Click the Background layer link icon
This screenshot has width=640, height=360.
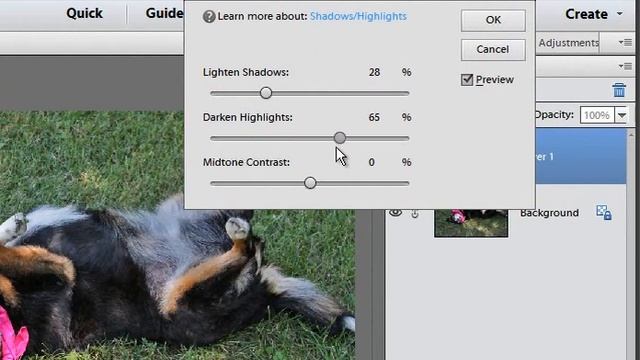tap(415, 213)
